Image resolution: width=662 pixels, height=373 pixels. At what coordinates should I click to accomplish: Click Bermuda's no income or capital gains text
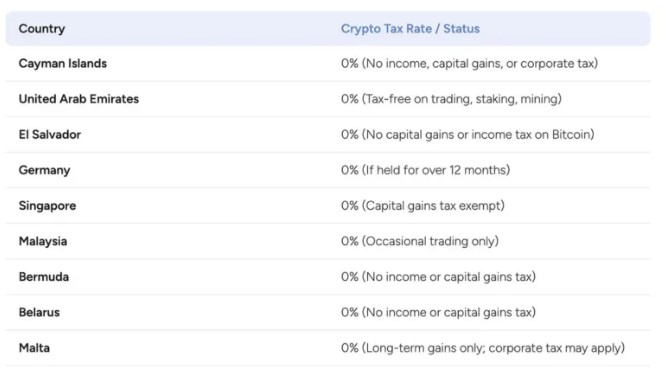coord(438,277)
